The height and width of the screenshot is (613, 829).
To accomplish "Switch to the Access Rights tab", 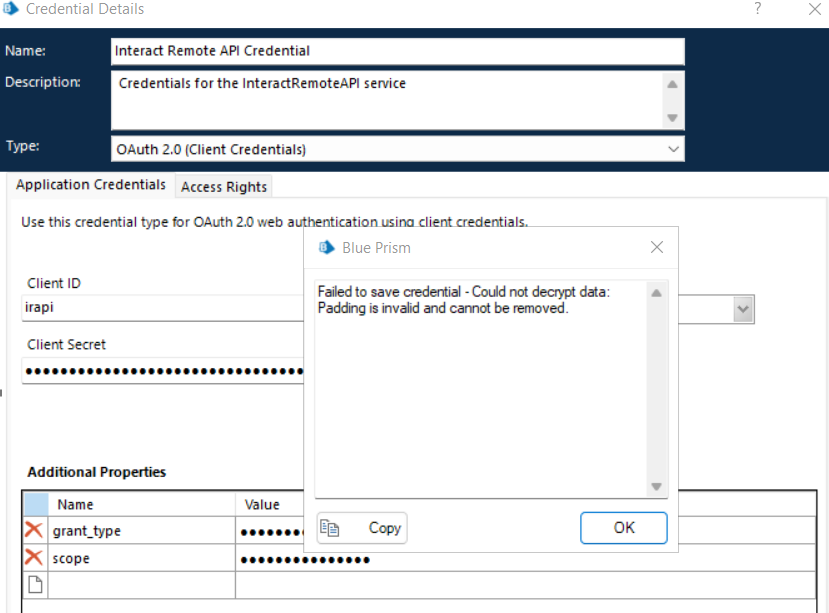I will [224, 187].
